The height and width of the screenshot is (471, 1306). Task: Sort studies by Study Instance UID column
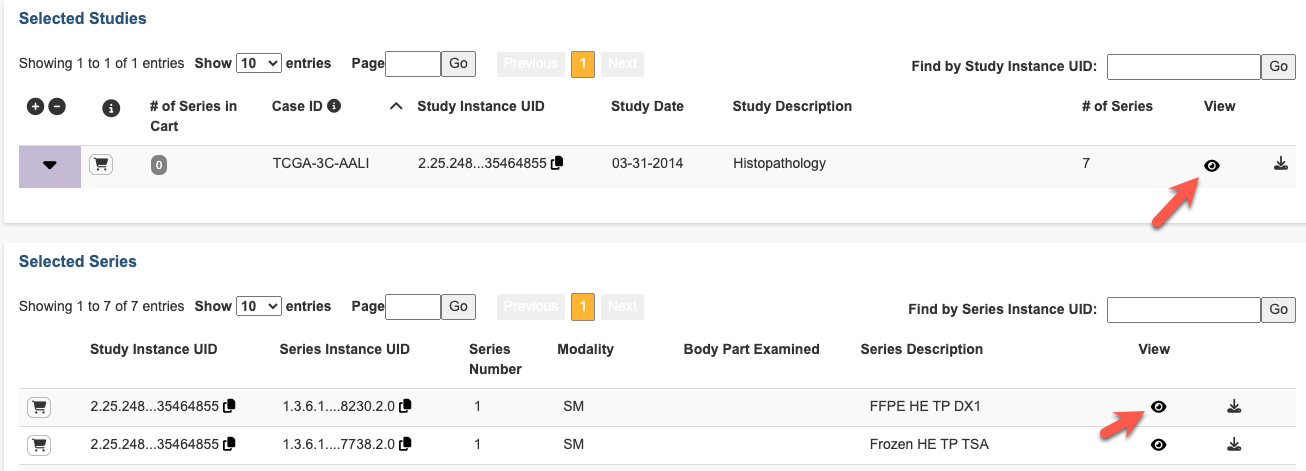[x=480, y=106]
